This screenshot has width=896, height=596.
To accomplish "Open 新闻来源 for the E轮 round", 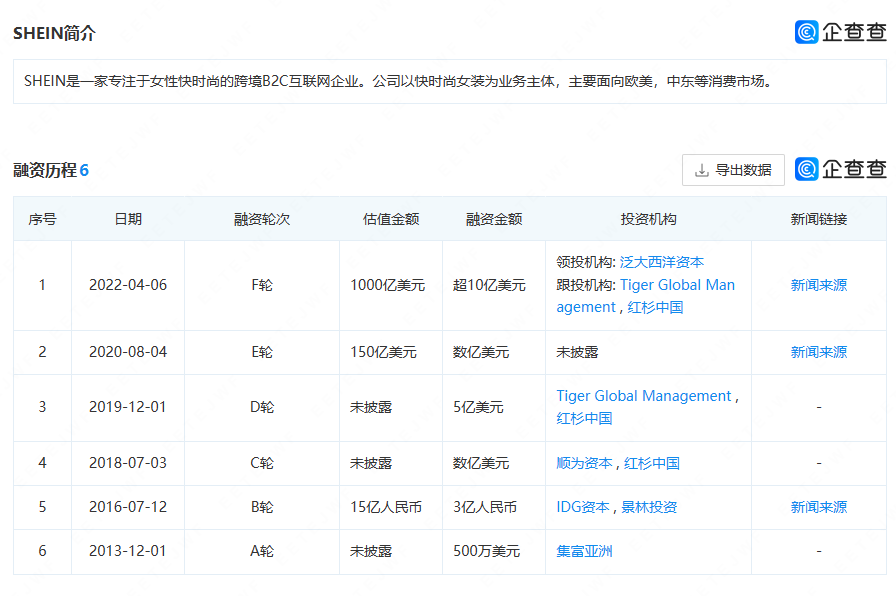I will (x=818, y=352).
